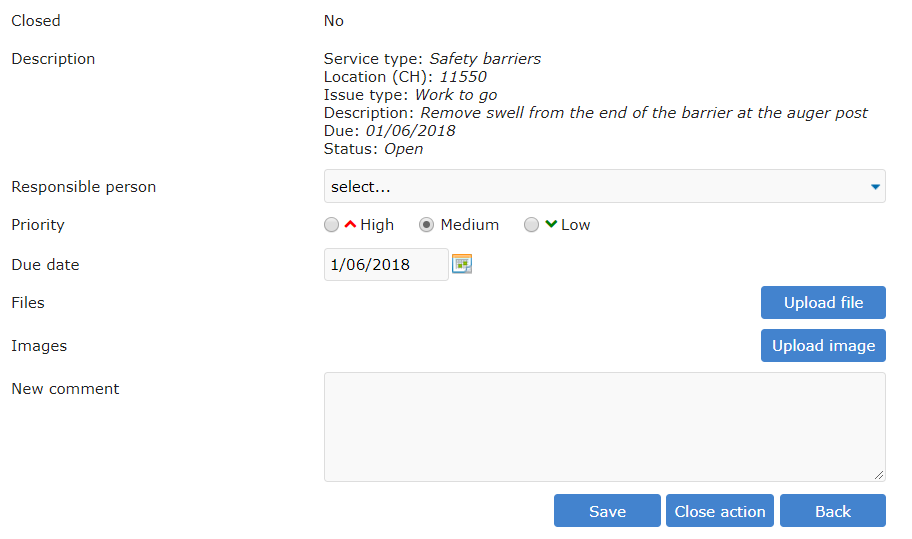Click the comment box resize handle

point(879,475)
